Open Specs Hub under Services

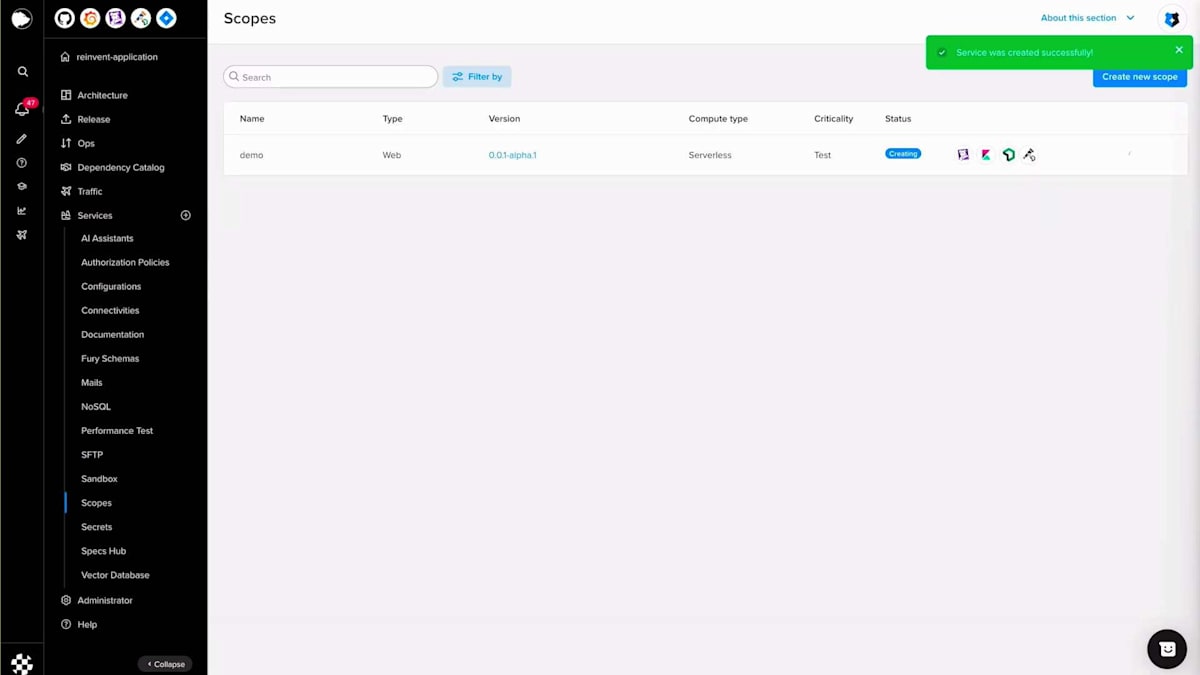tap(103, 551)
